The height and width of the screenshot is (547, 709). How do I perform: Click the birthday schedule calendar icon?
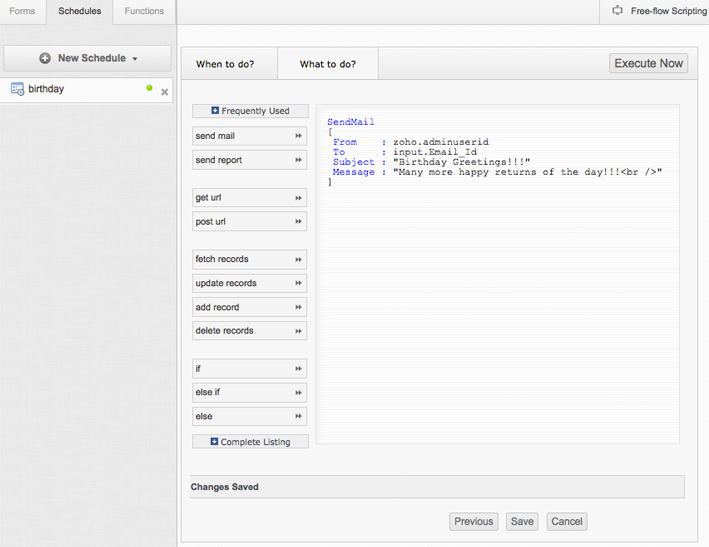[x=17, y=89]
